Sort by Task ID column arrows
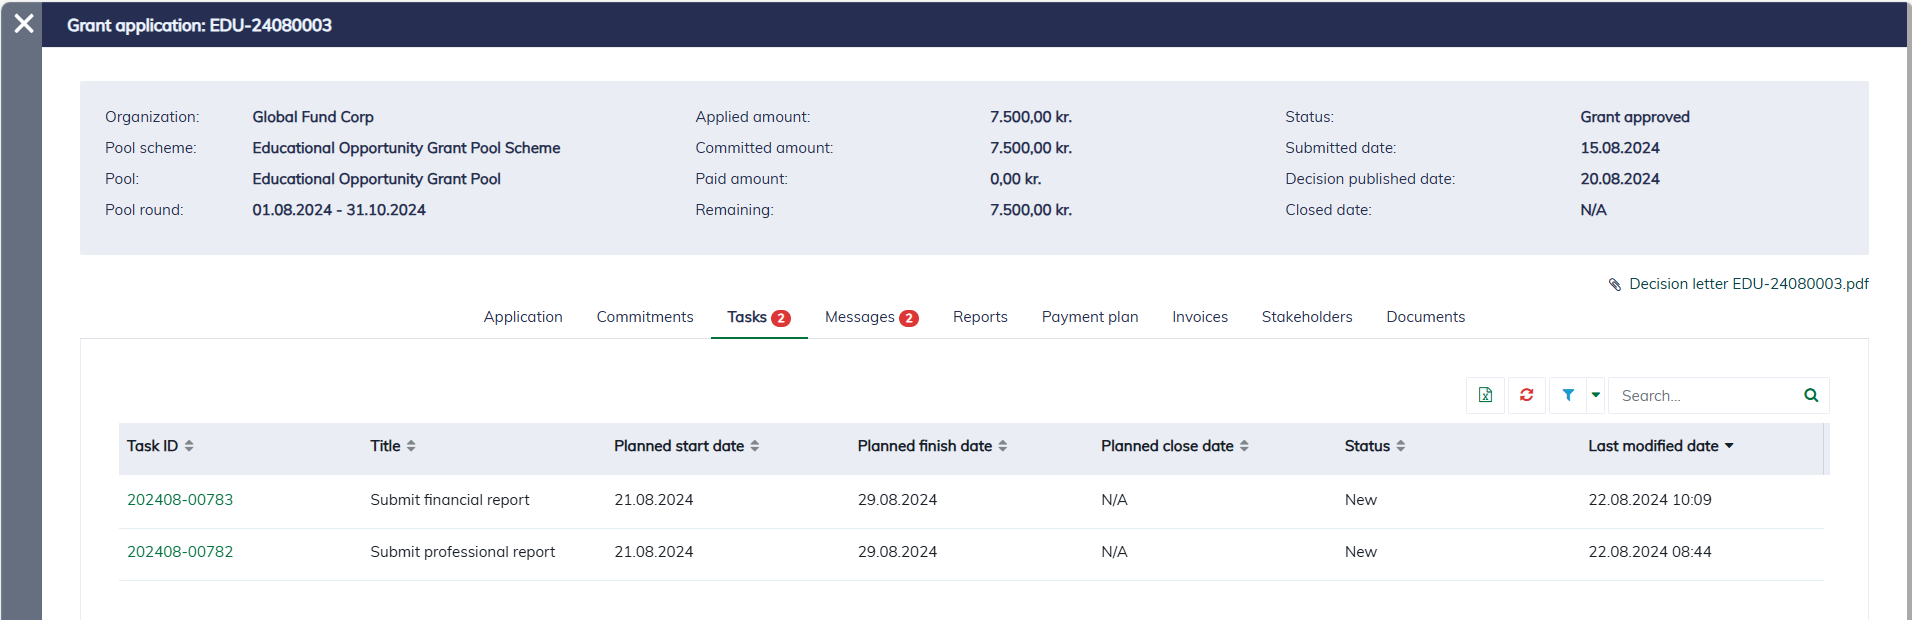This screenshot has height=620, width=1912. (189, 446)
